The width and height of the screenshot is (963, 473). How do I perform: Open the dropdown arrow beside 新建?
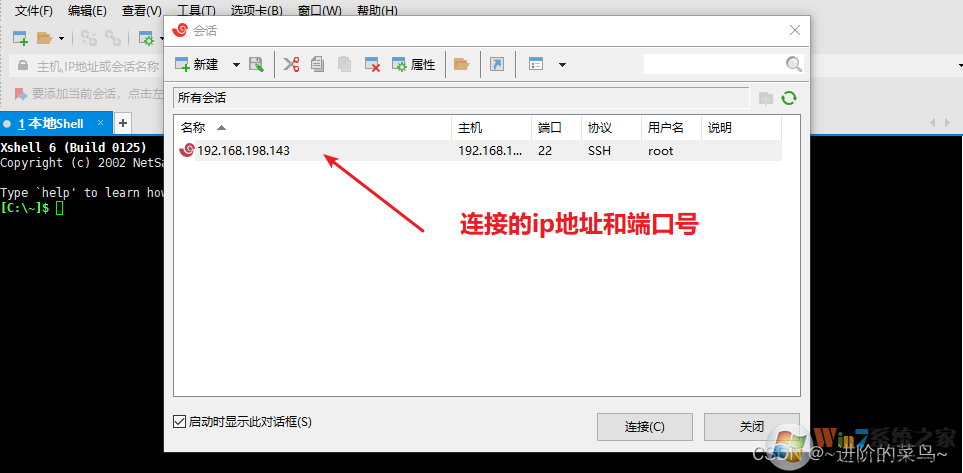[x=236, y=64]
